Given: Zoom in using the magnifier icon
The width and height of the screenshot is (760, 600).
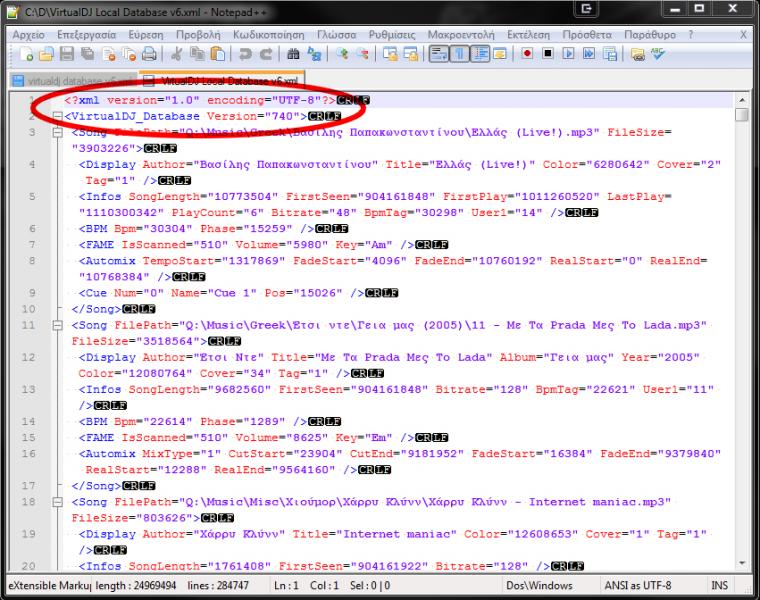Looking at the screenshot, I should [x=342, y=54].
